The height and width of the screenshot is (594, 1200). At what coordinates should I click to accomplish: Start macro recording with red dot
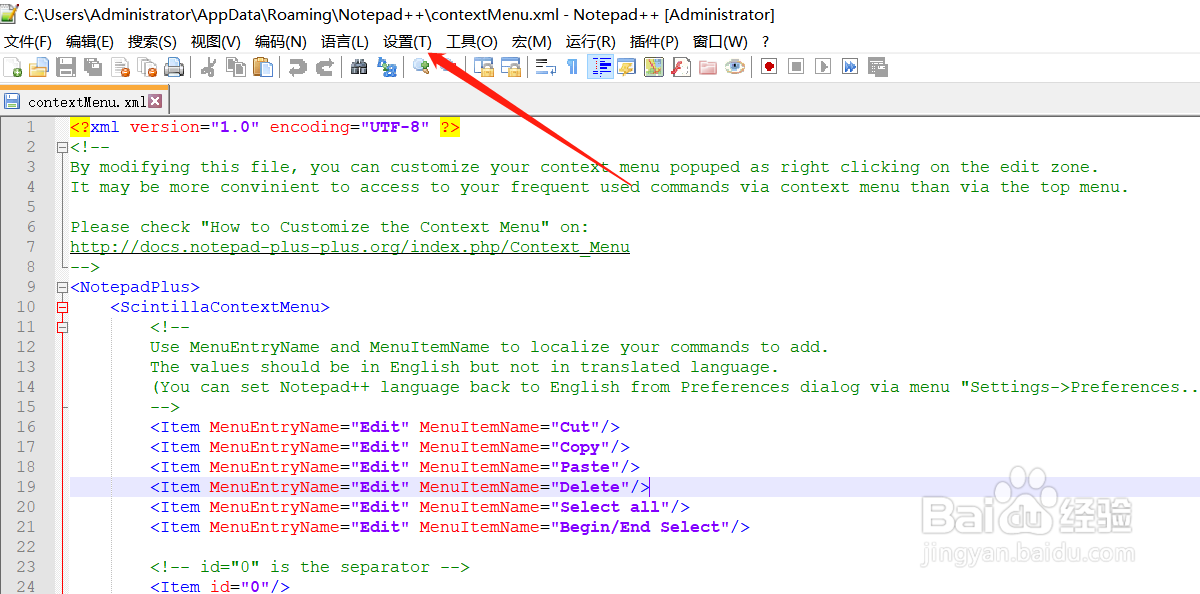pos(769,67)
